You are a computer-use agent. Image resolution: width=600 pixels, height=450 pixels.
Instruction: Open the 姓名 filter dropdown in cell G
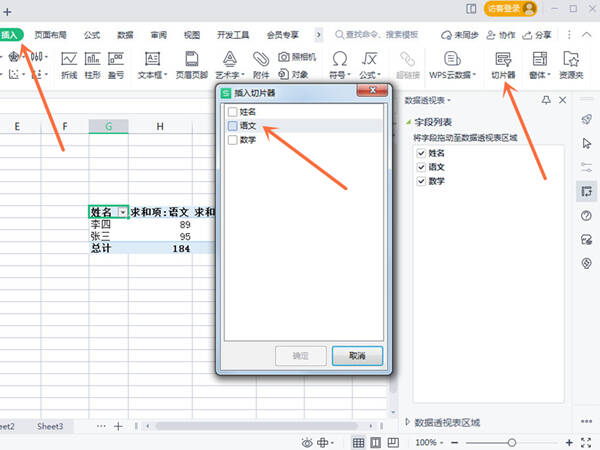pos(123,212)
